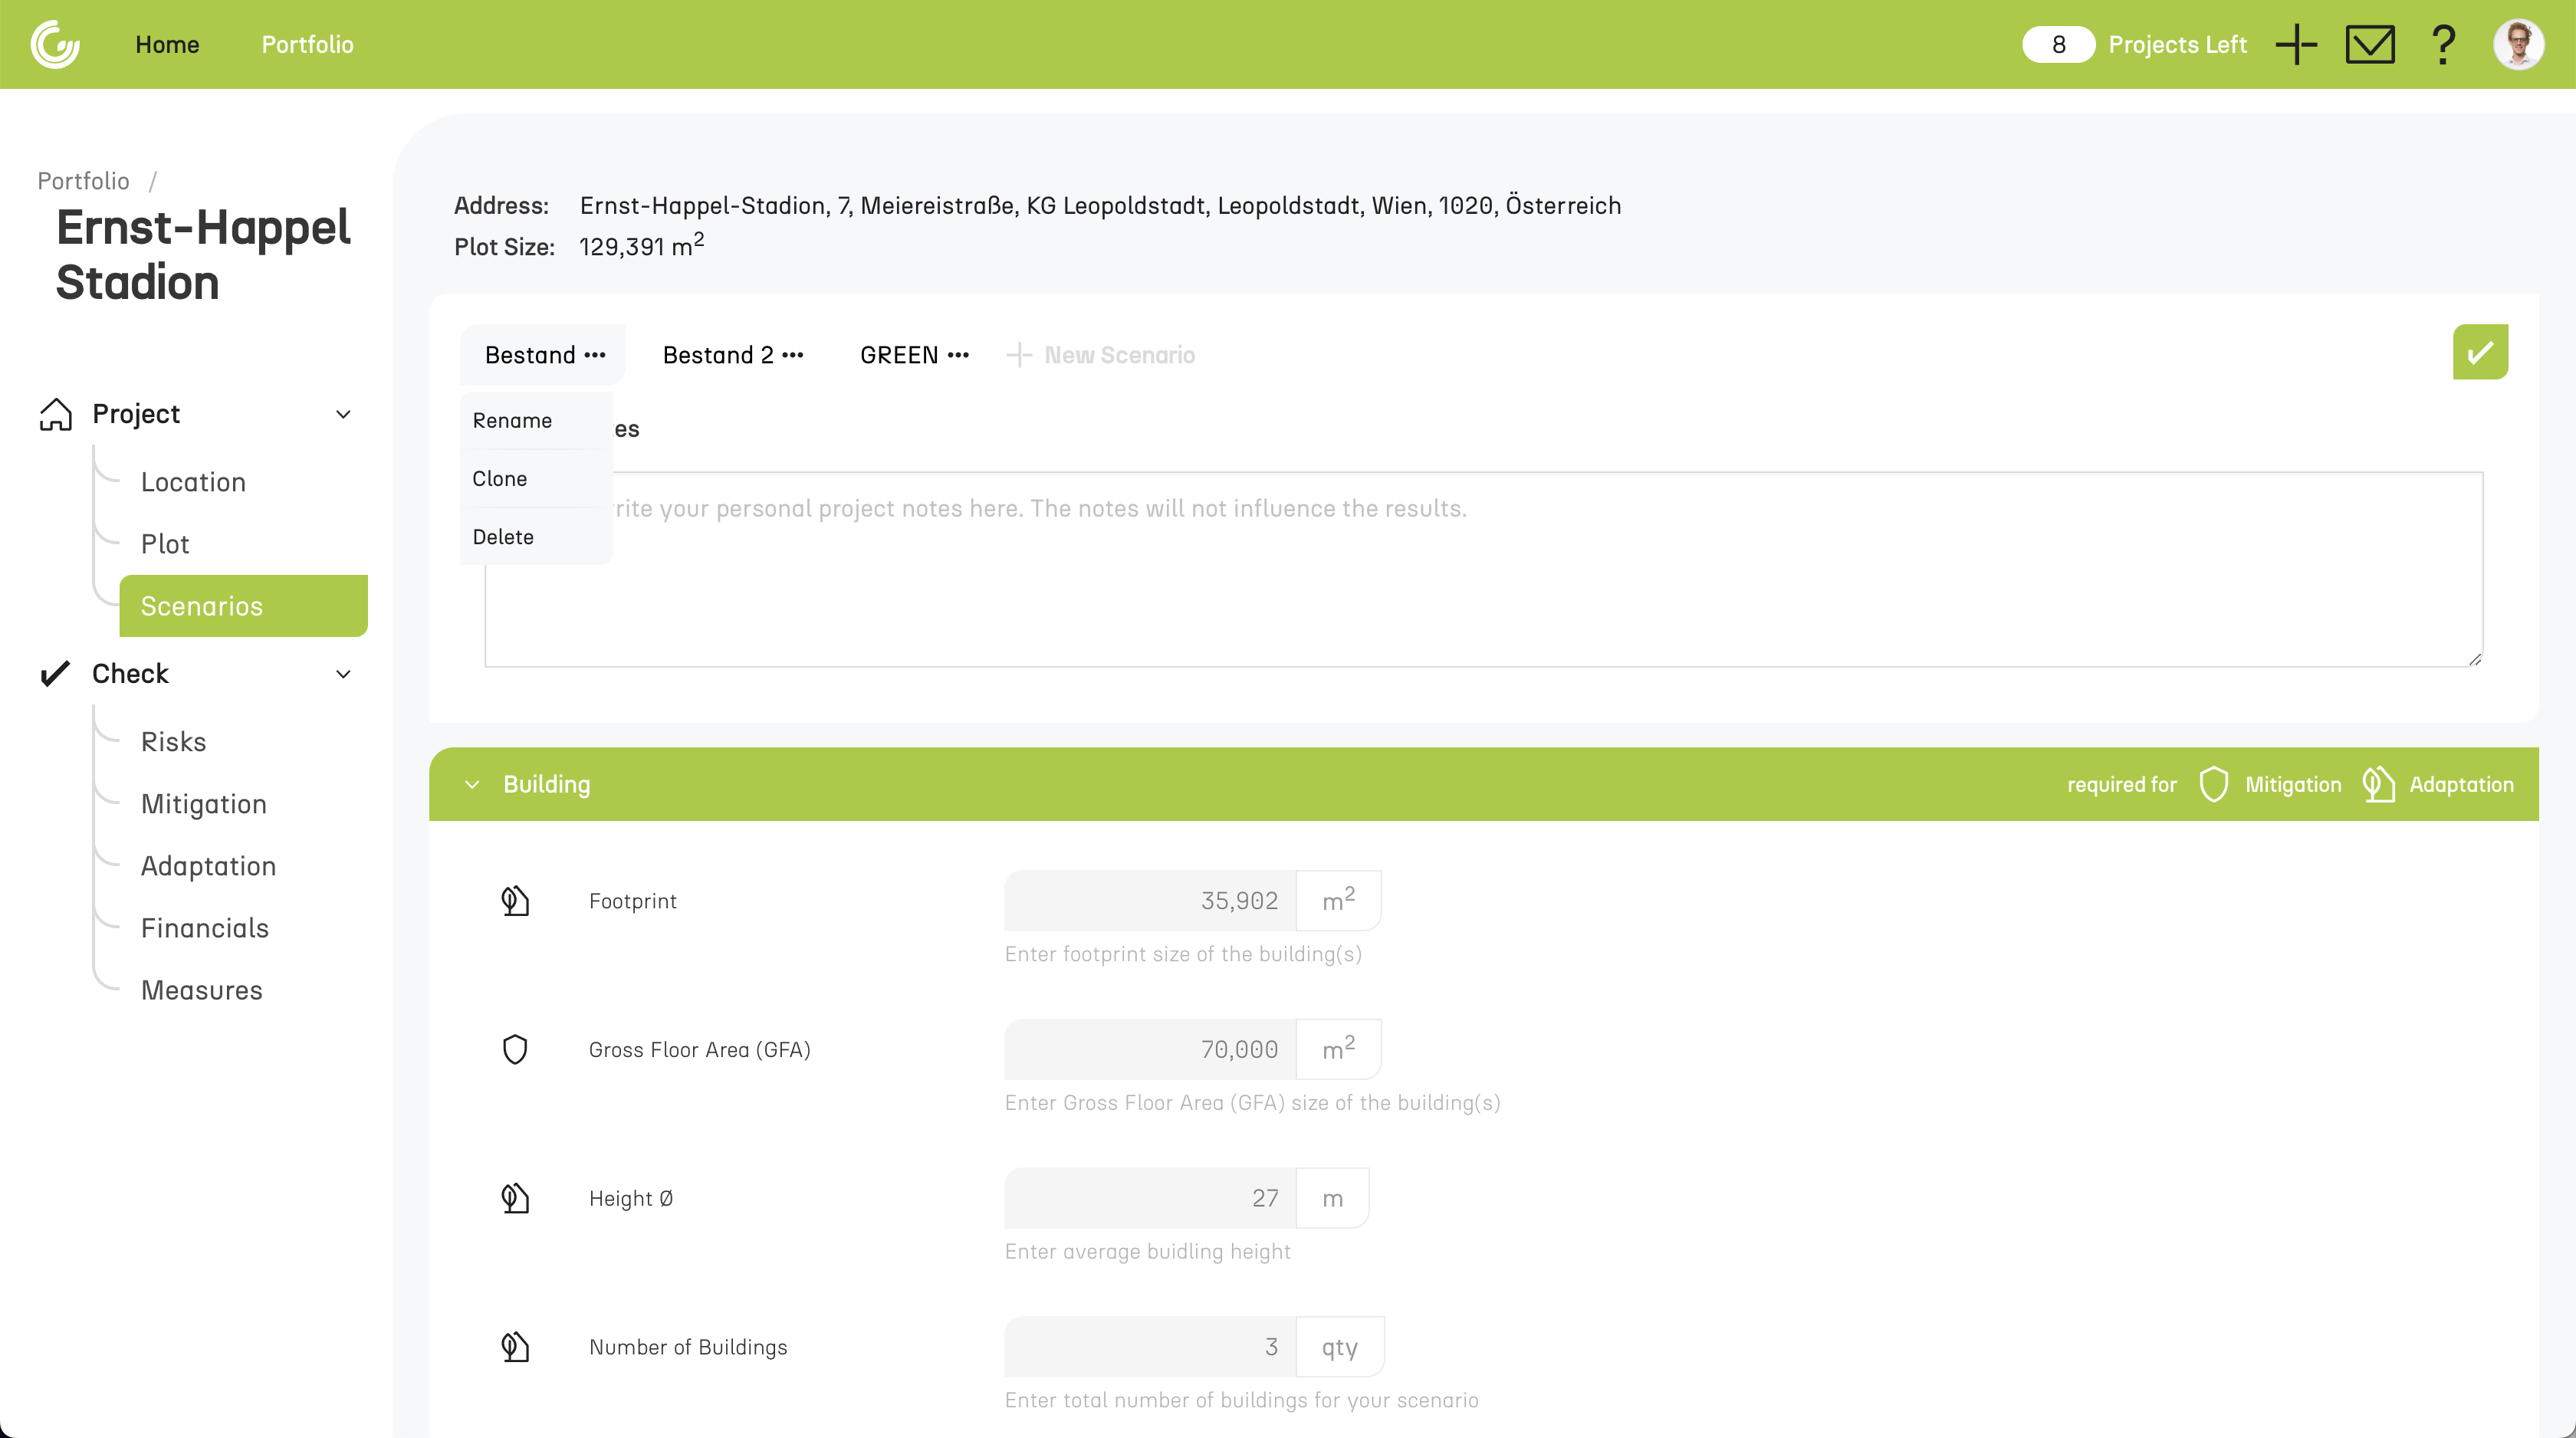Click the address text line

point(1100,205)
